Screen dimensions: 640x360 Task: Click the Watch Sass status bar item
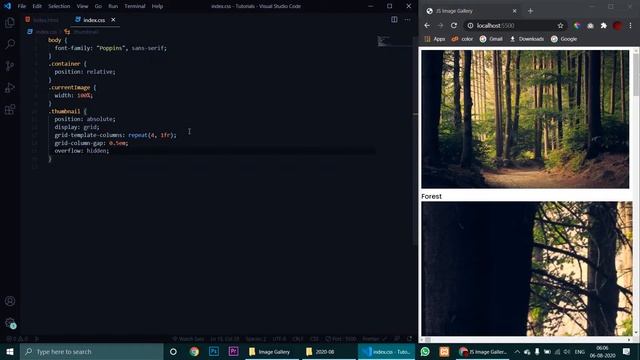point(188,339)
